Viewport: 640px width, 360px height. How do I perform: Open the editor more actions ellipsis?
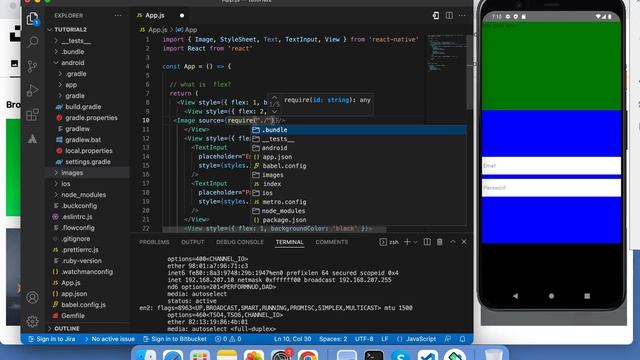click(x=462, y=16)
